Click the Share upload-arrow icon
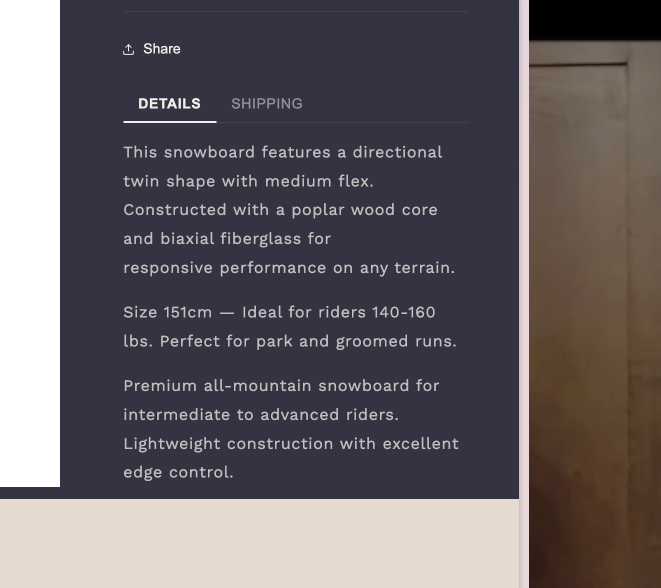This screenshot has height=588, width=661. click(x=129, y=49)
